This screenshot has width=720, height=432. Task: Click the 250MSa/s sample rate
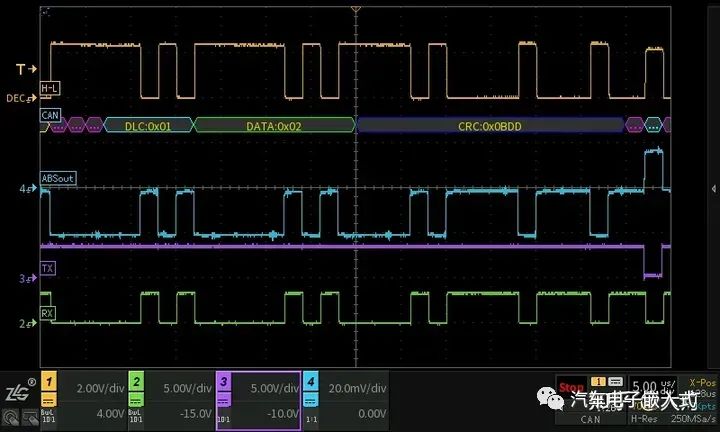click(693, 419)
